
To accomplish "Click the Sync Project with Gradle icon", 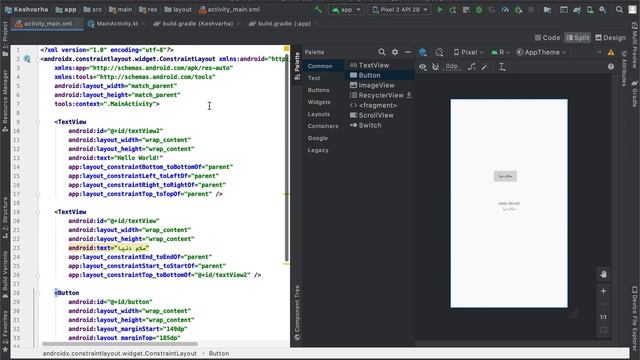I will (x=577, y=9).
